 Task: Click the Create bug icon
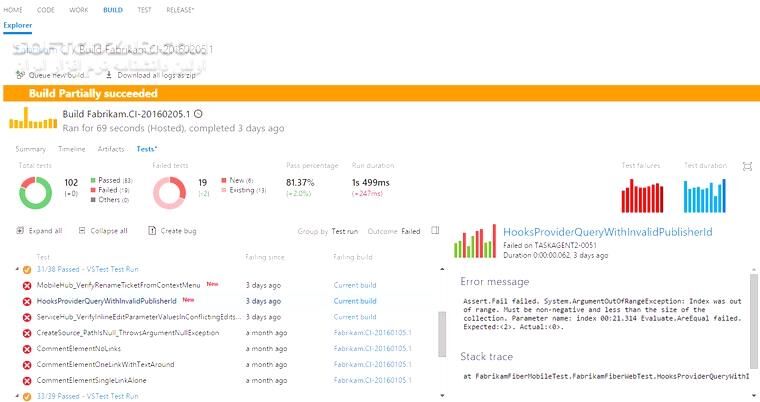click(151, 230)
